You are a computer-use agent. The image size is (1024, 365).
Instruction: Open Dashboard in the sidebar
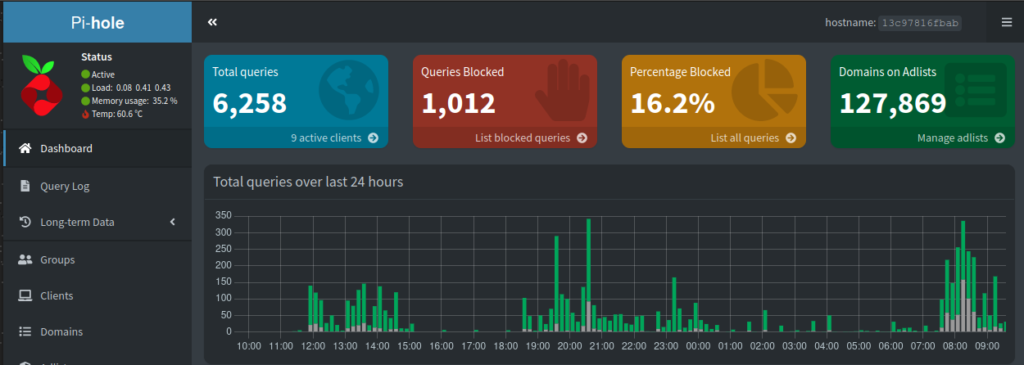click(x=97, y=148)
